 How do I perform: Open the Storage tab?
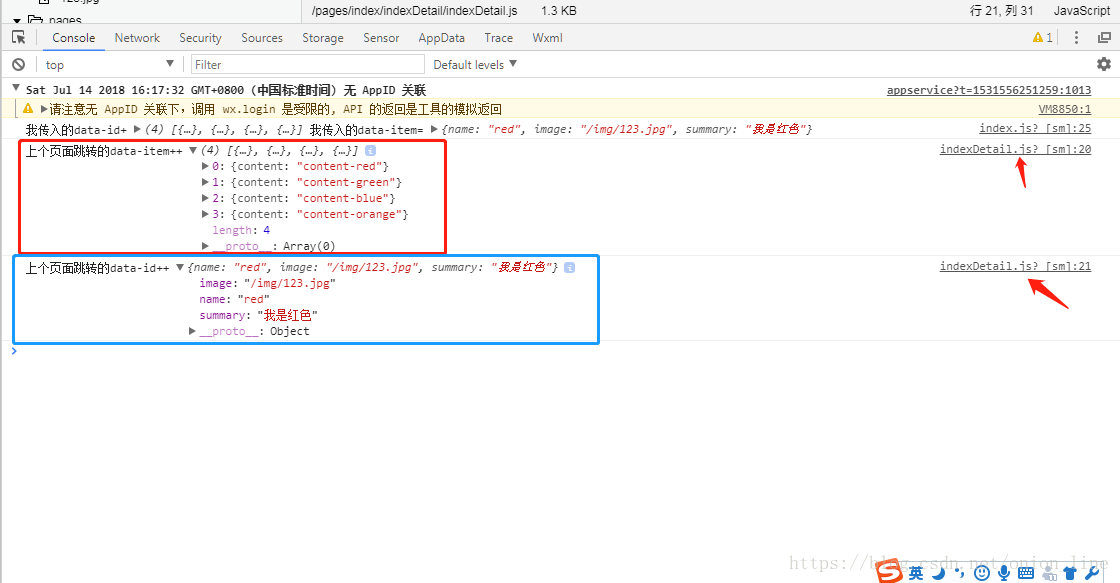(323, 38)
